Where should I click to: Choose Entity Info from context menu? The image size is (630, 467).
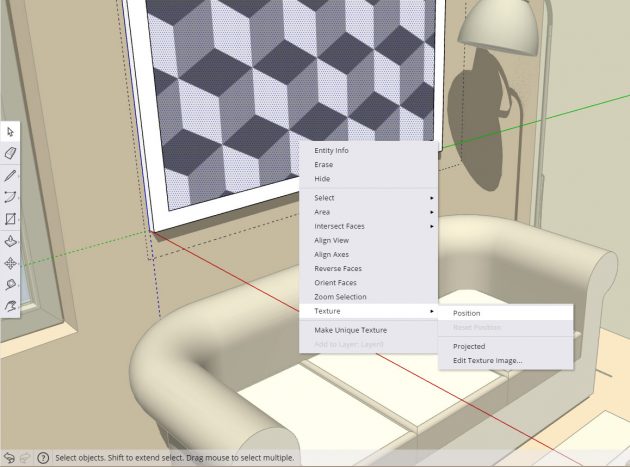(331, 150)
